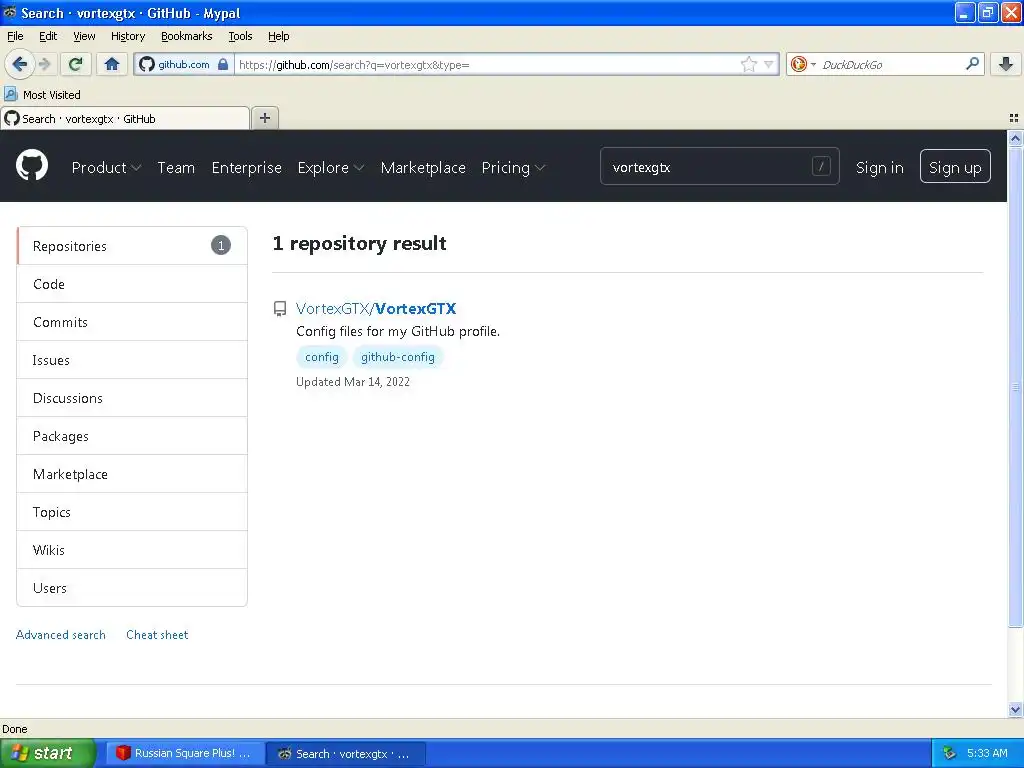
Task: Open the Windows Start menu
Action: [48, 753]
